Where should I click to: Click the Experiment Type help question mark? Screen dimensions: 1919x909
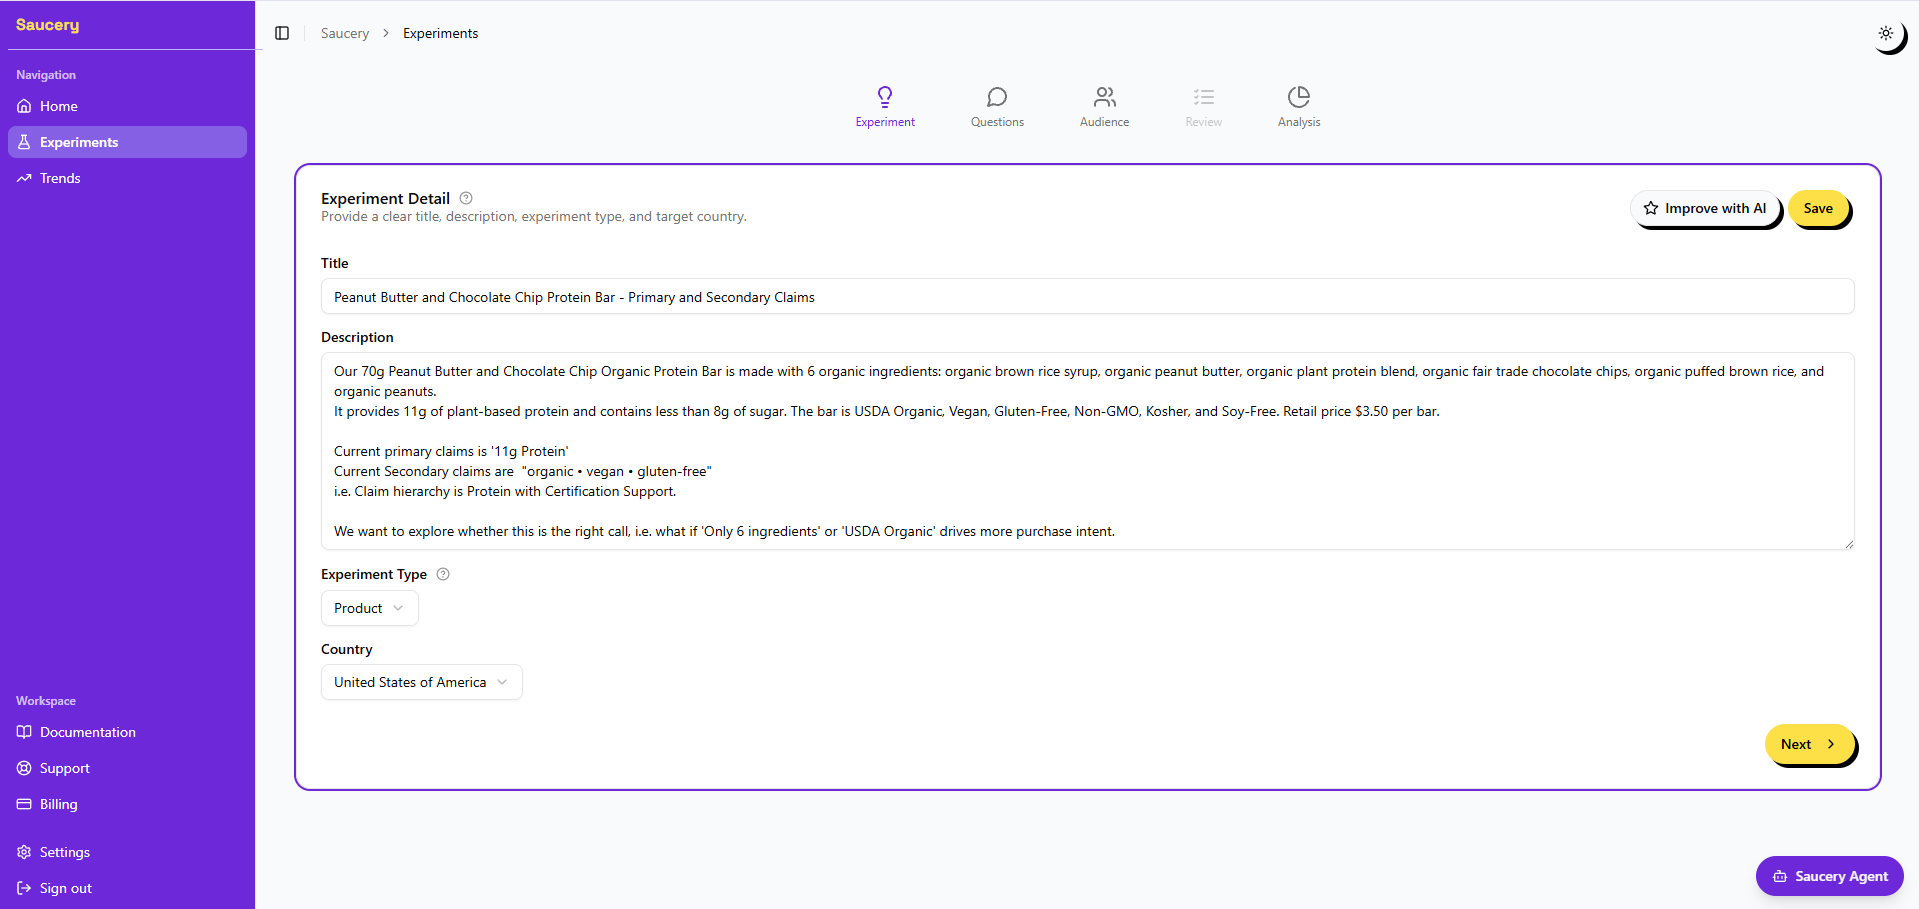click(x=443, y=574)
